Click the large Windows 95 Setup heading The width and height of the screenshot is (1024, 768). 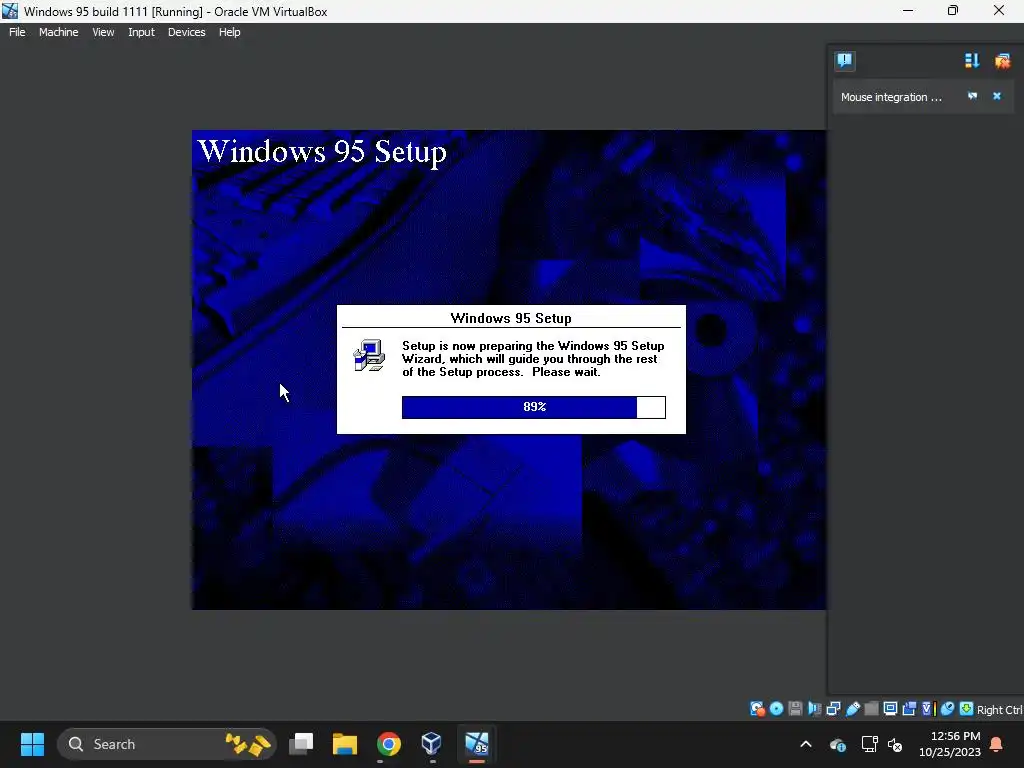pos(322,152)
